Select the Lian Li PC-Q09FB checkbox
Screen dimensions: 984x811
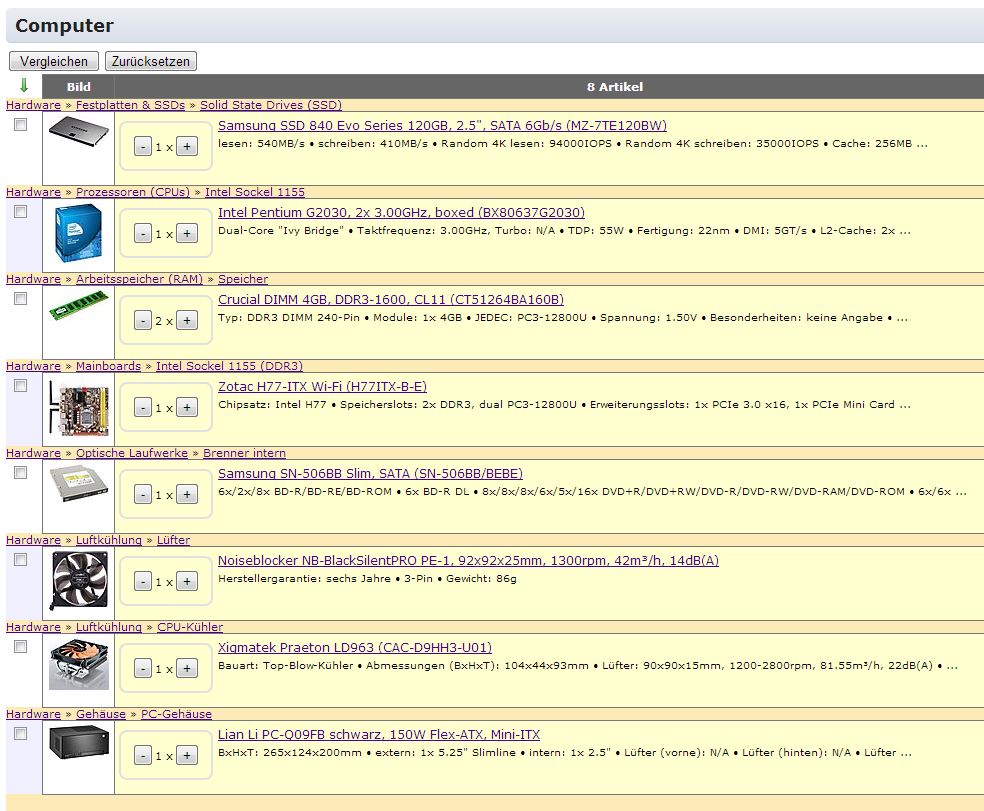(21, 734)
